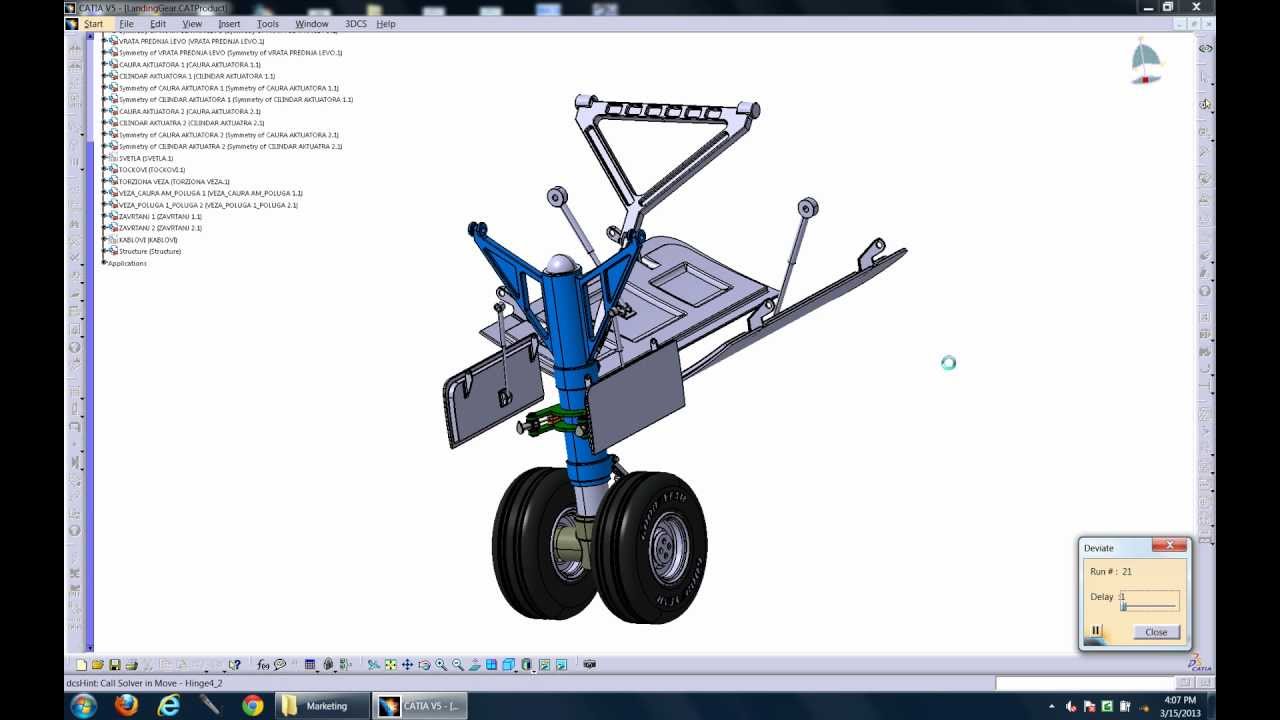Open the design table icon
1280x720 pixels.
click(x=310, y=664)
